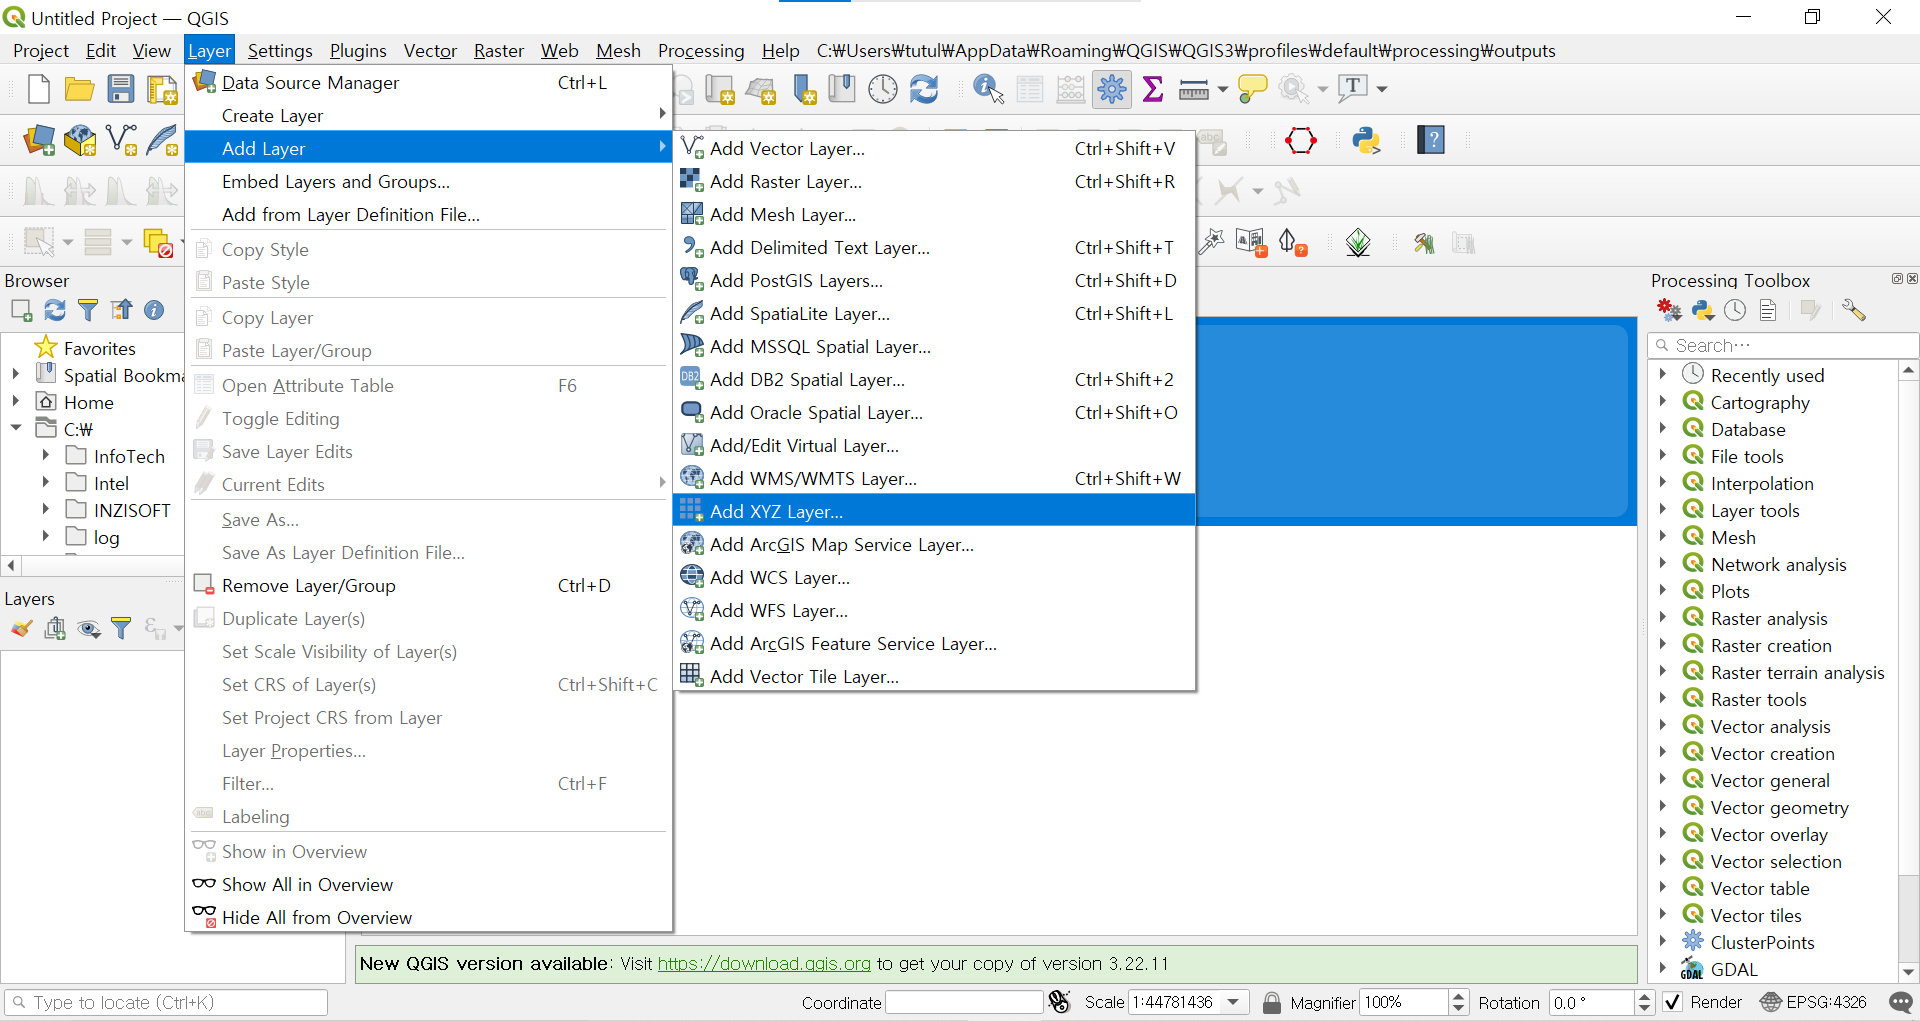Expand the GDAL provider group
Image resolution: width=1920 pixels, height=1021 pixels.
click(1662, 968)
